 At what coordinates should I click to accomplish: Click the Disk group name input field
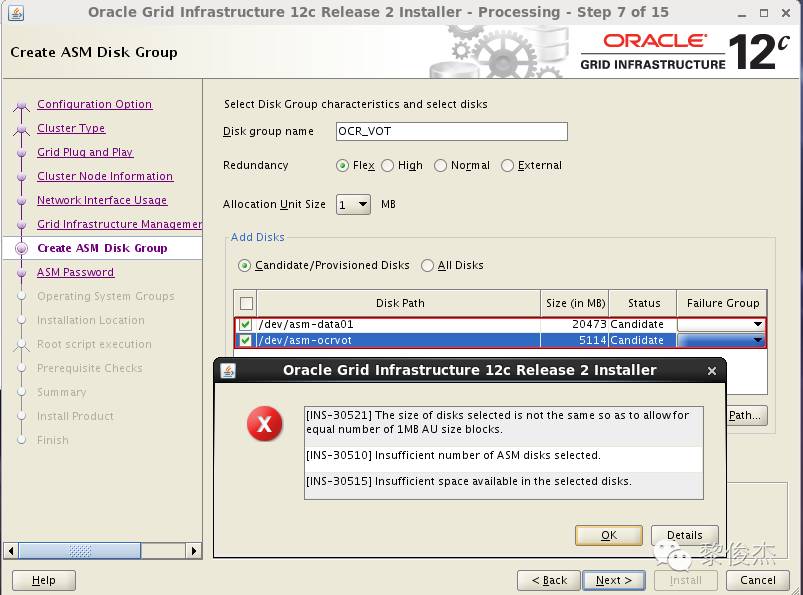click(x=452, y=132)
